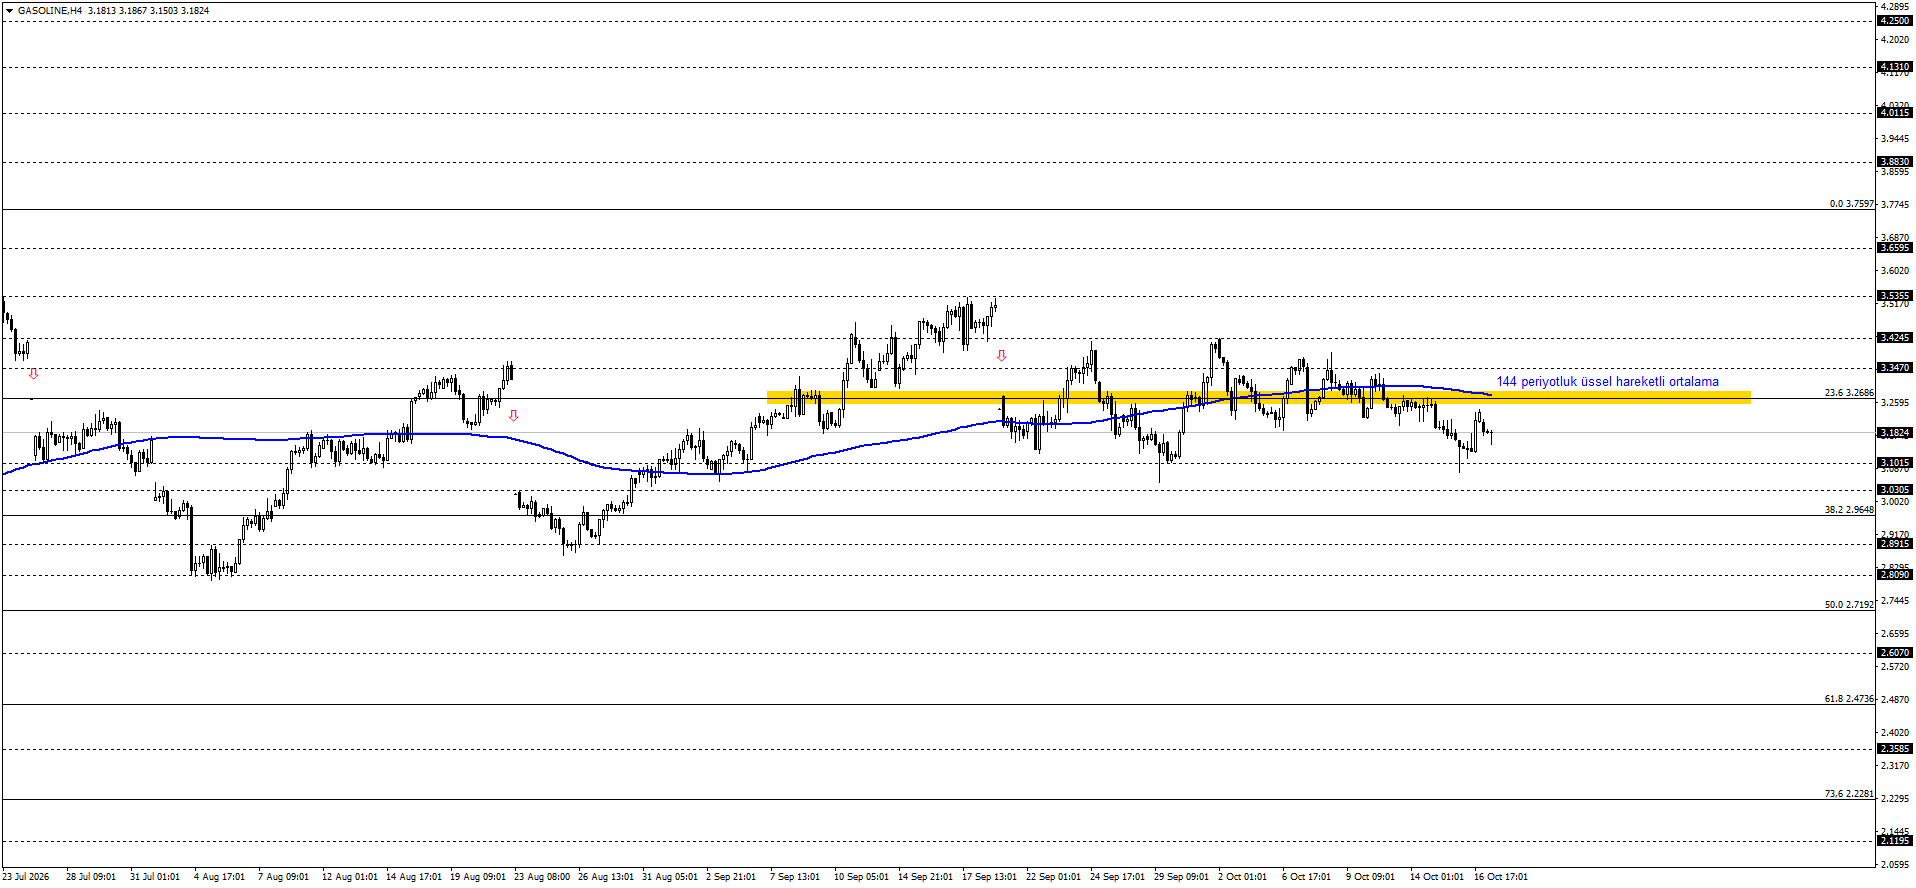This screenshot has height=888, width=1916.
Task: Click the red down arrow after the 19 Aug high
Action: (513, 415)
